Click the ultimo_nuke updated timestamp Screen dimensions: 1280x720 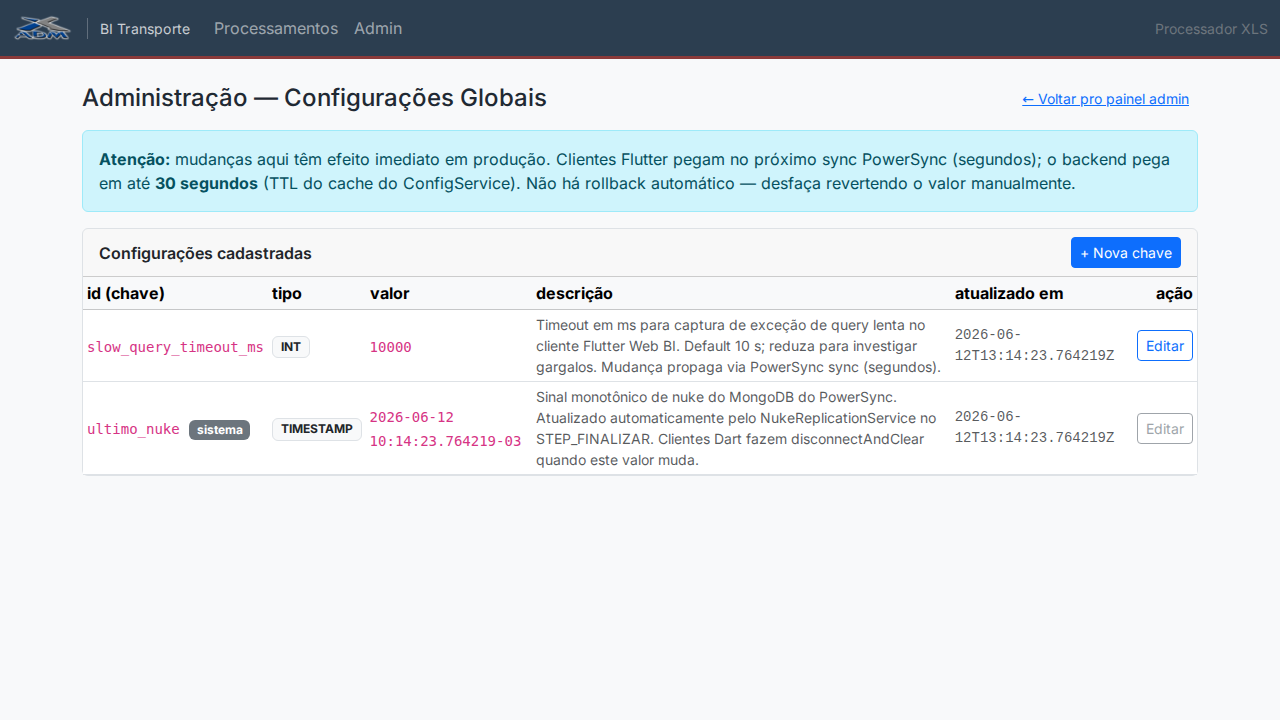pyautogui.click(x=1035, y=427)
